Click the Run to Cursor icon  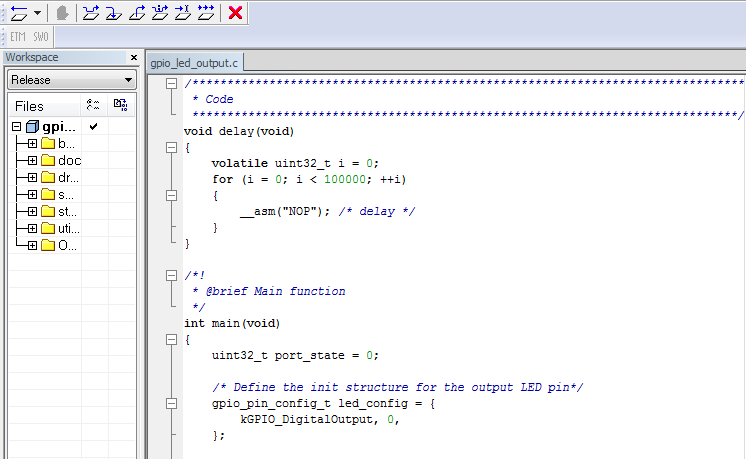pos(182,13)
